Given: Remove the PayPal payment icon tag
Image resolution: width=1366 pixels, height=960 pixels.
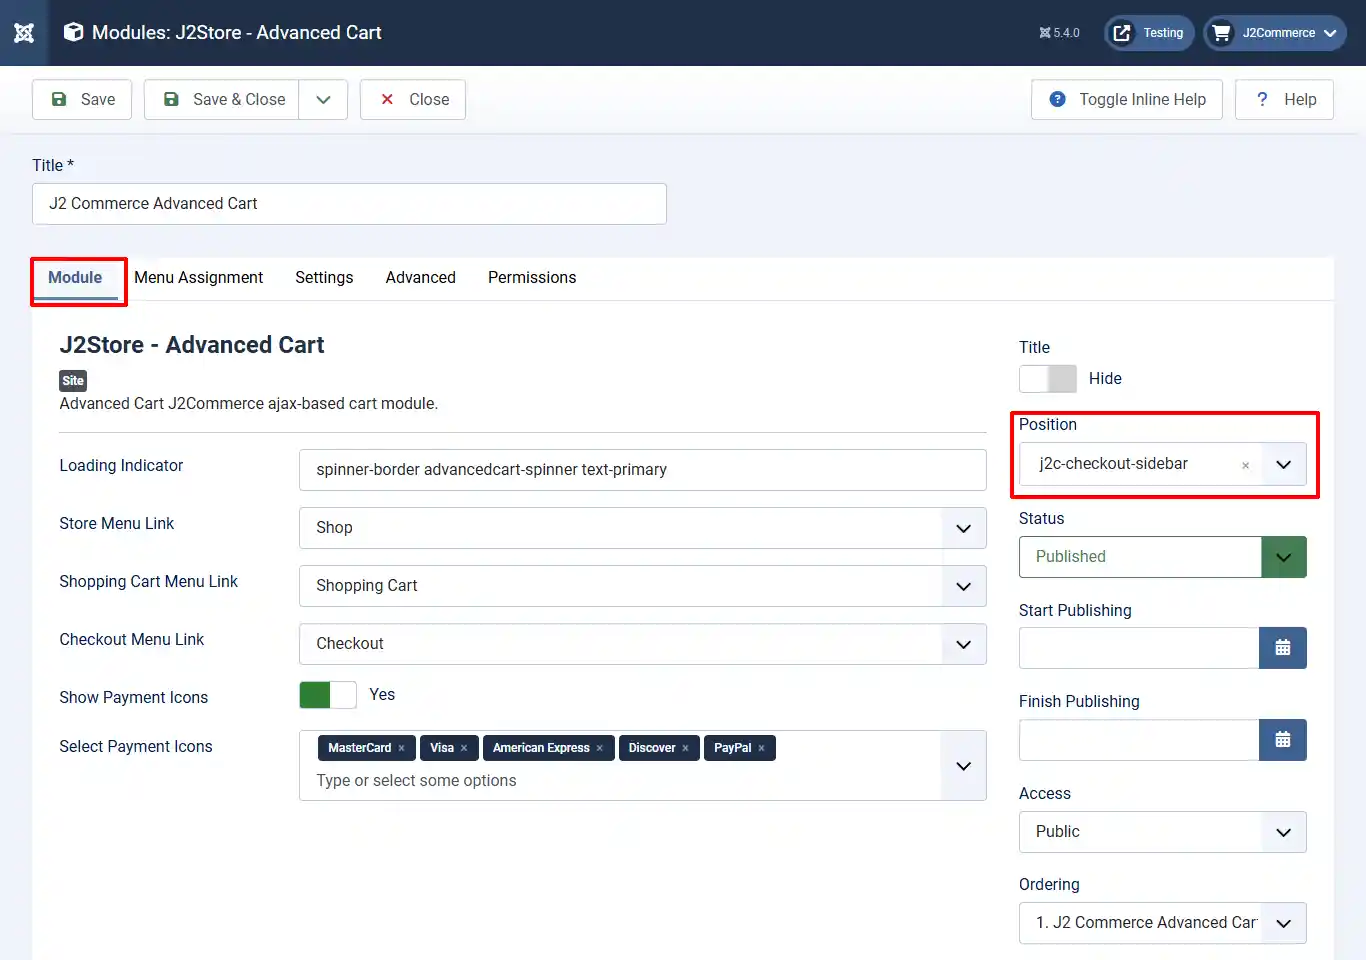Looking at the screenshot, I should coord(762,748).
